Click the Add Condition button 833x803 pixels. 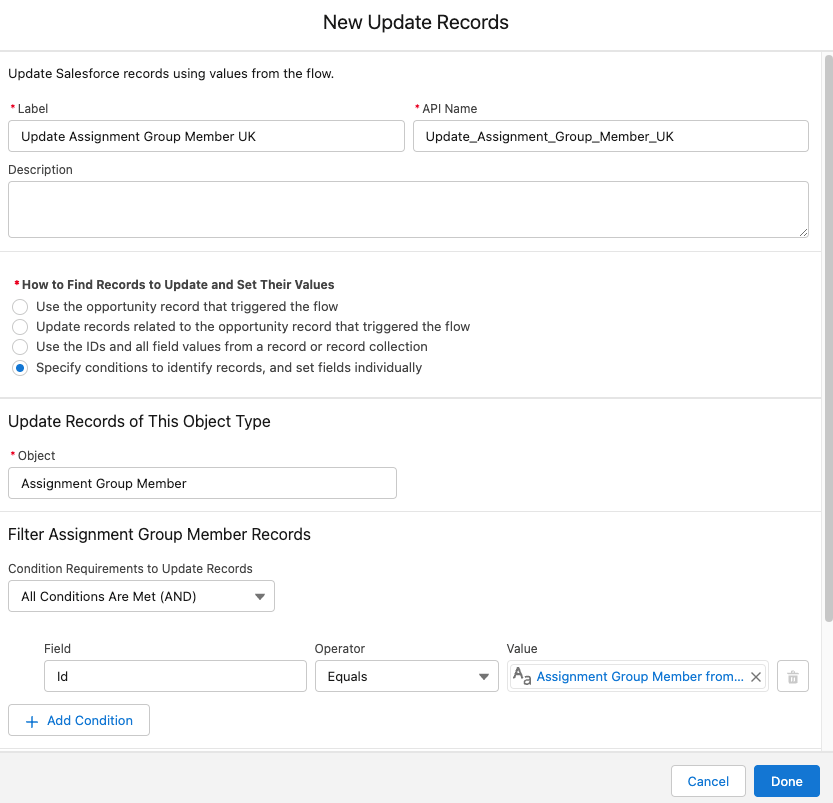(79, 721)
